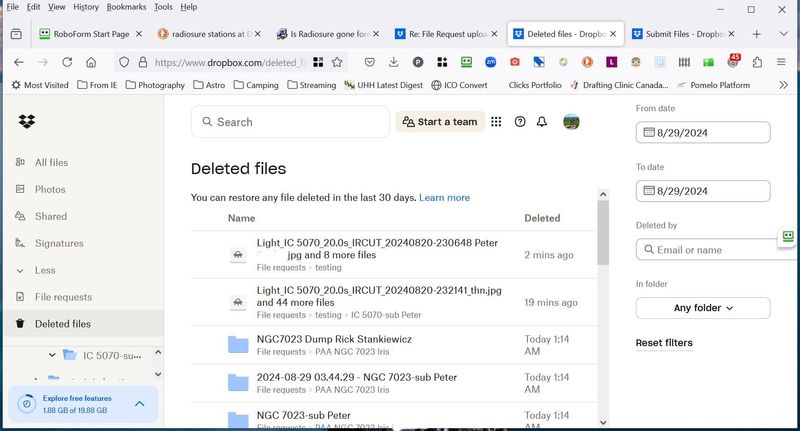Click storage usage 1.88 GB of 19.88 GB
Viewport: 800px width, 431px height.
pos(75,410)
